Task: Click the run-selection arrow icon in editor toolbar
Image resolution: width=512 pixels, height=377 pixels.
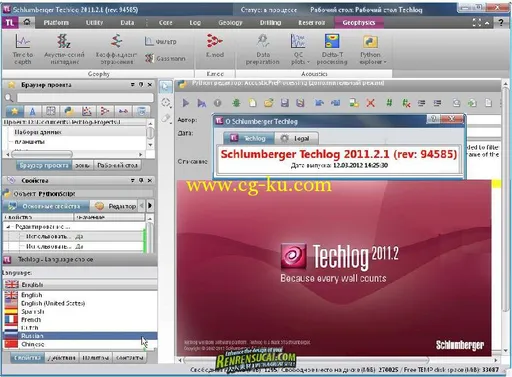Action: [201, 103]
